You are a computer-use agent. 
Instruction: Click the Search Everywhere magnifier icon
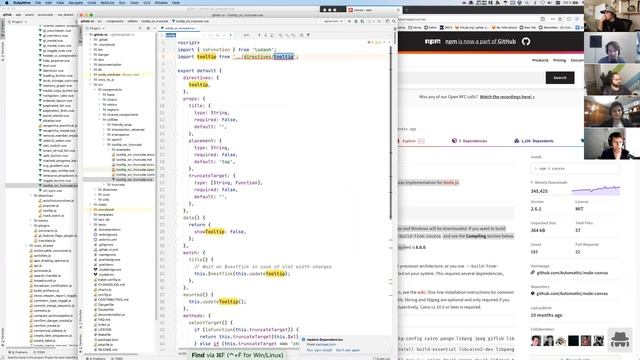[394, 21]
